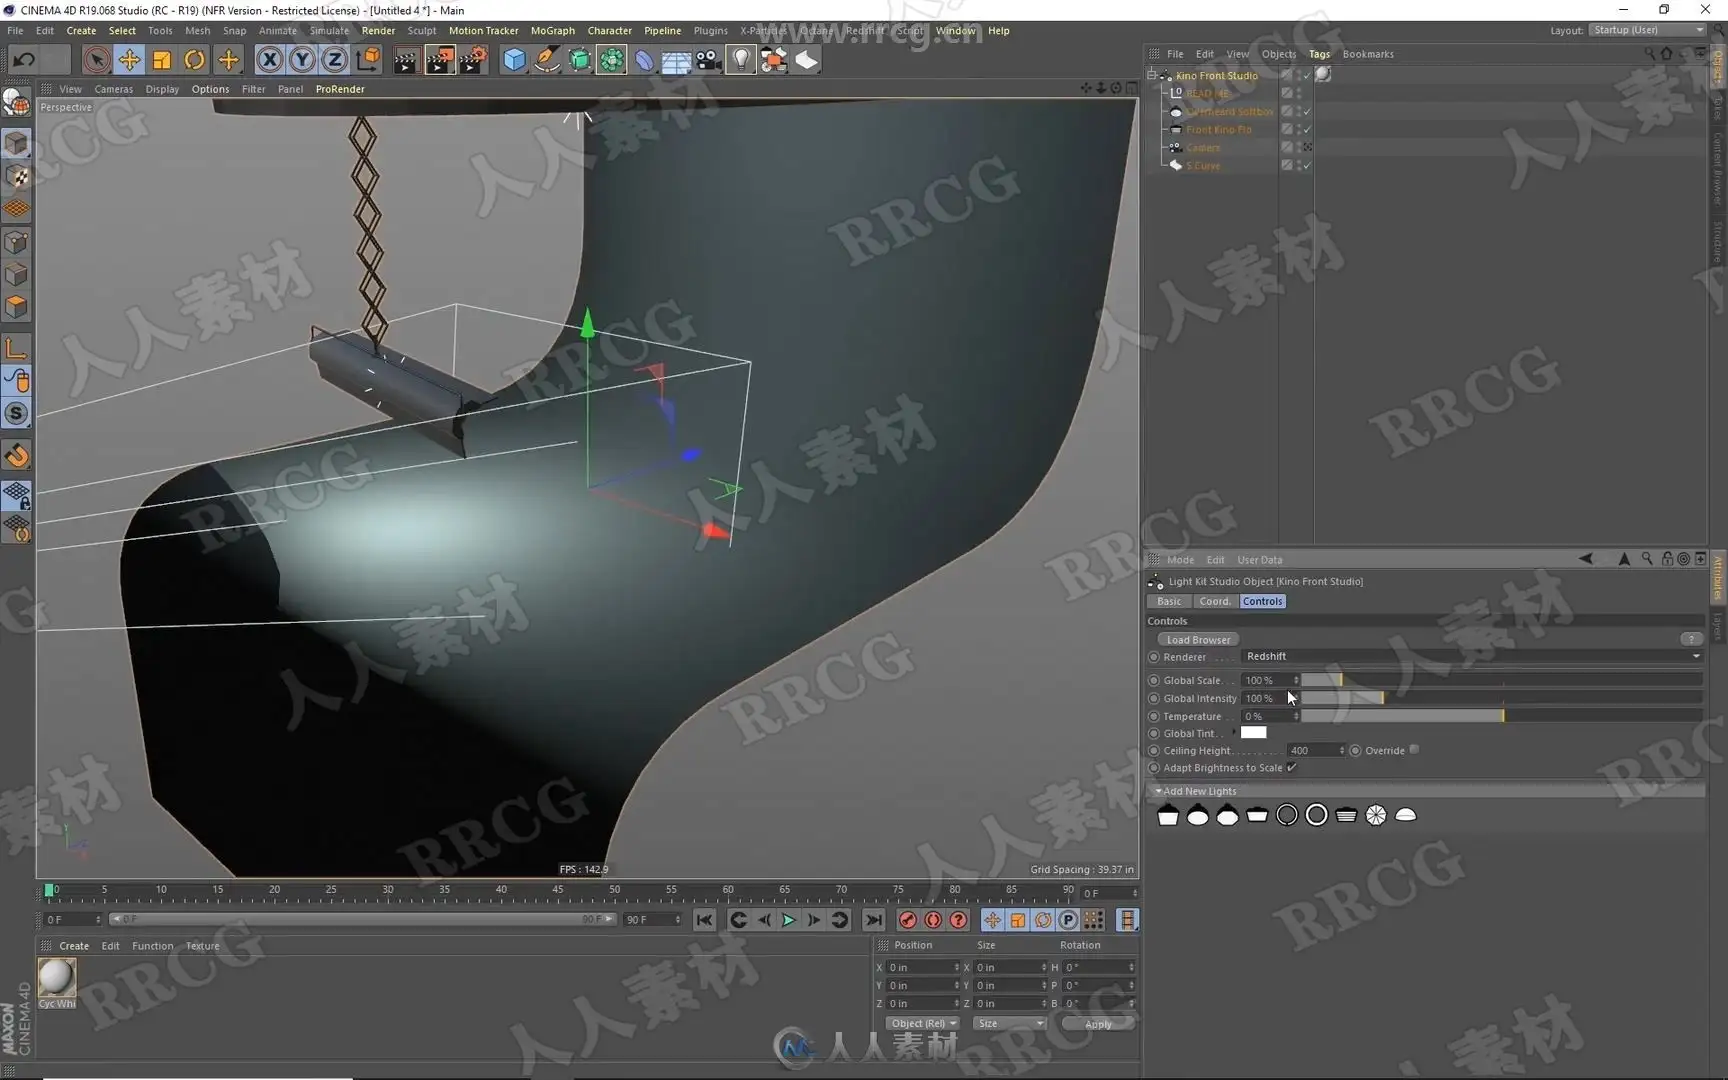1728x1080 pixels.
Task: Open the Object (Rel) coordinate dropdown
Action: click(x=923, y=1023)
